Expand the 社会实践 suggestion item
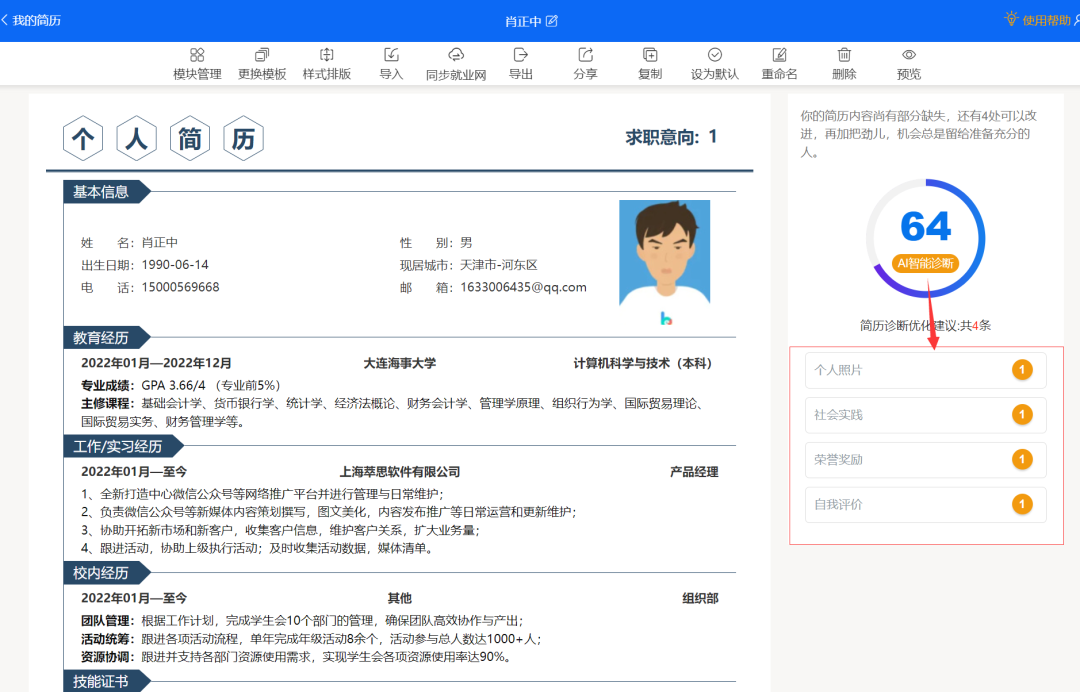1080x692 pixels. tap(925, 415)
